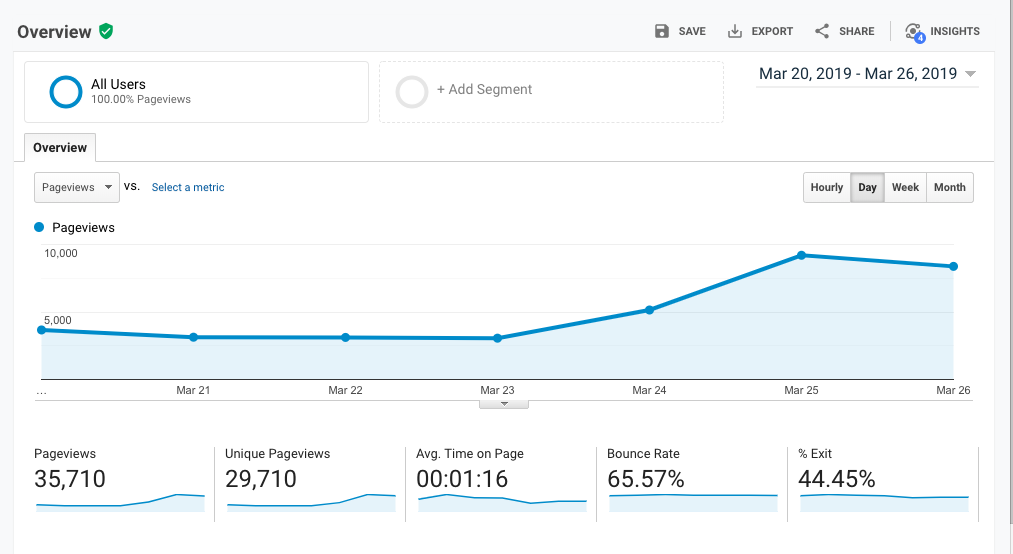1013x554 pixels.
Task: Click the All Users segment circle
Action: coord(66,92)
